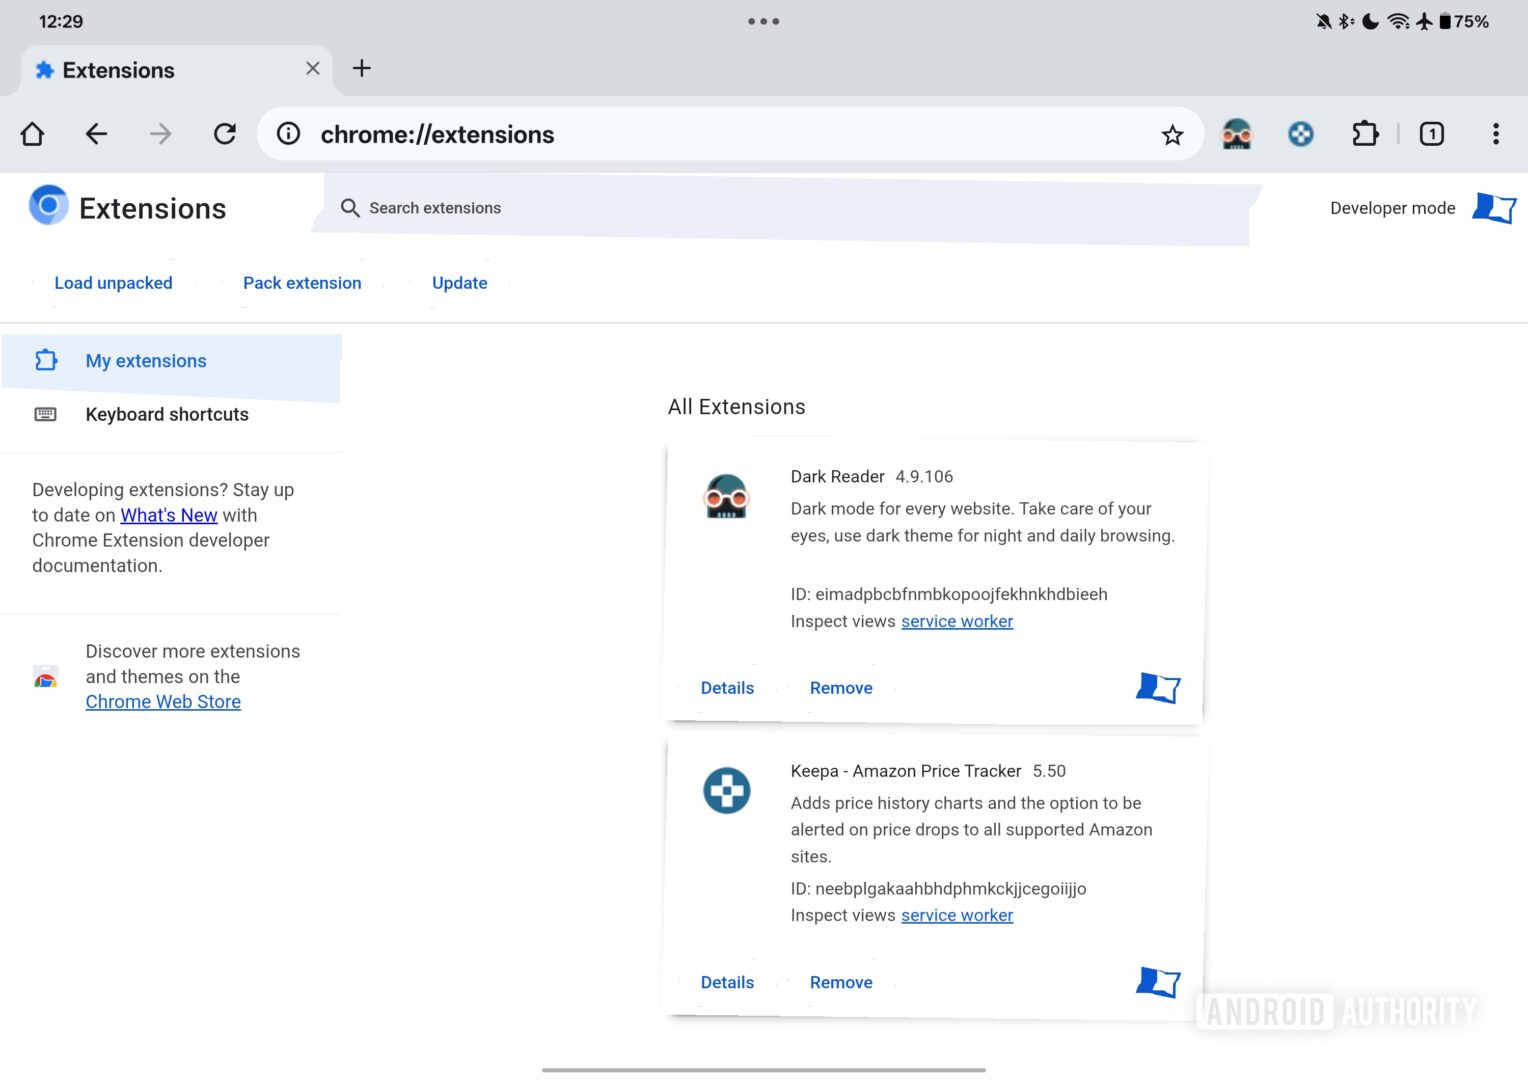Open Details for Dark Reader

pyautogui.click(x=727, y=687)
